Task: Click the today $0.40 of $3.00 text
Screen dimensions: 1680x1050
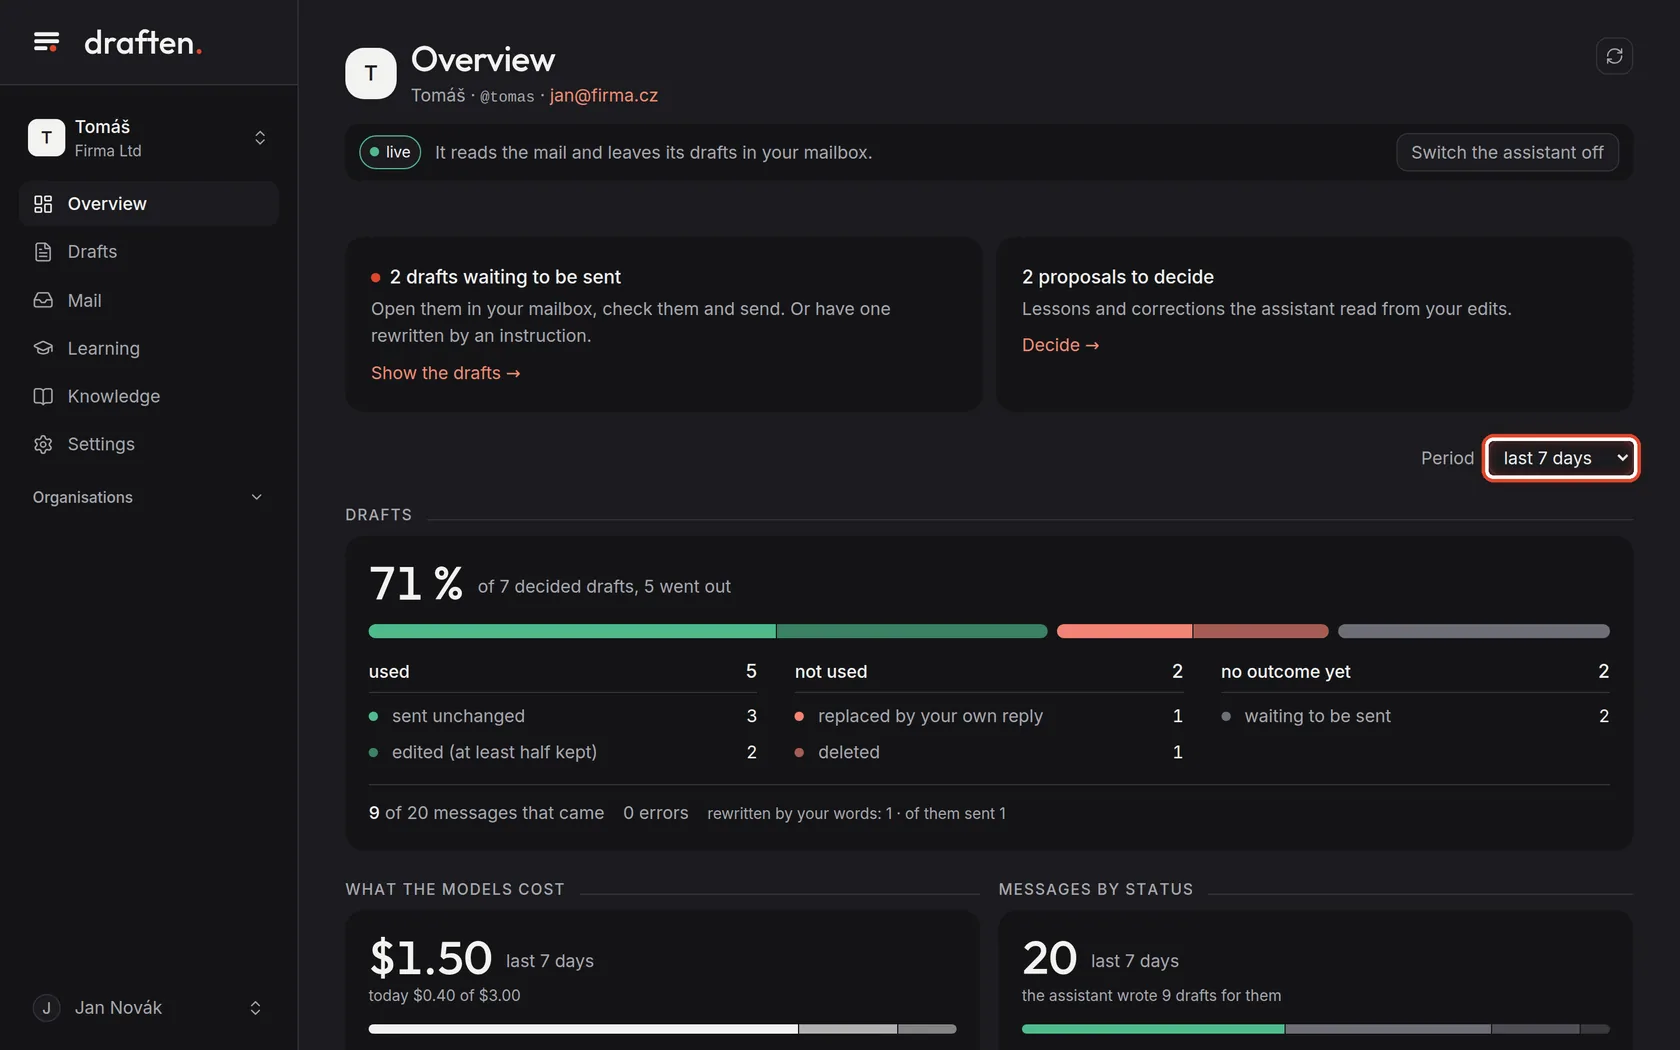Action: [x=445, y=996]
